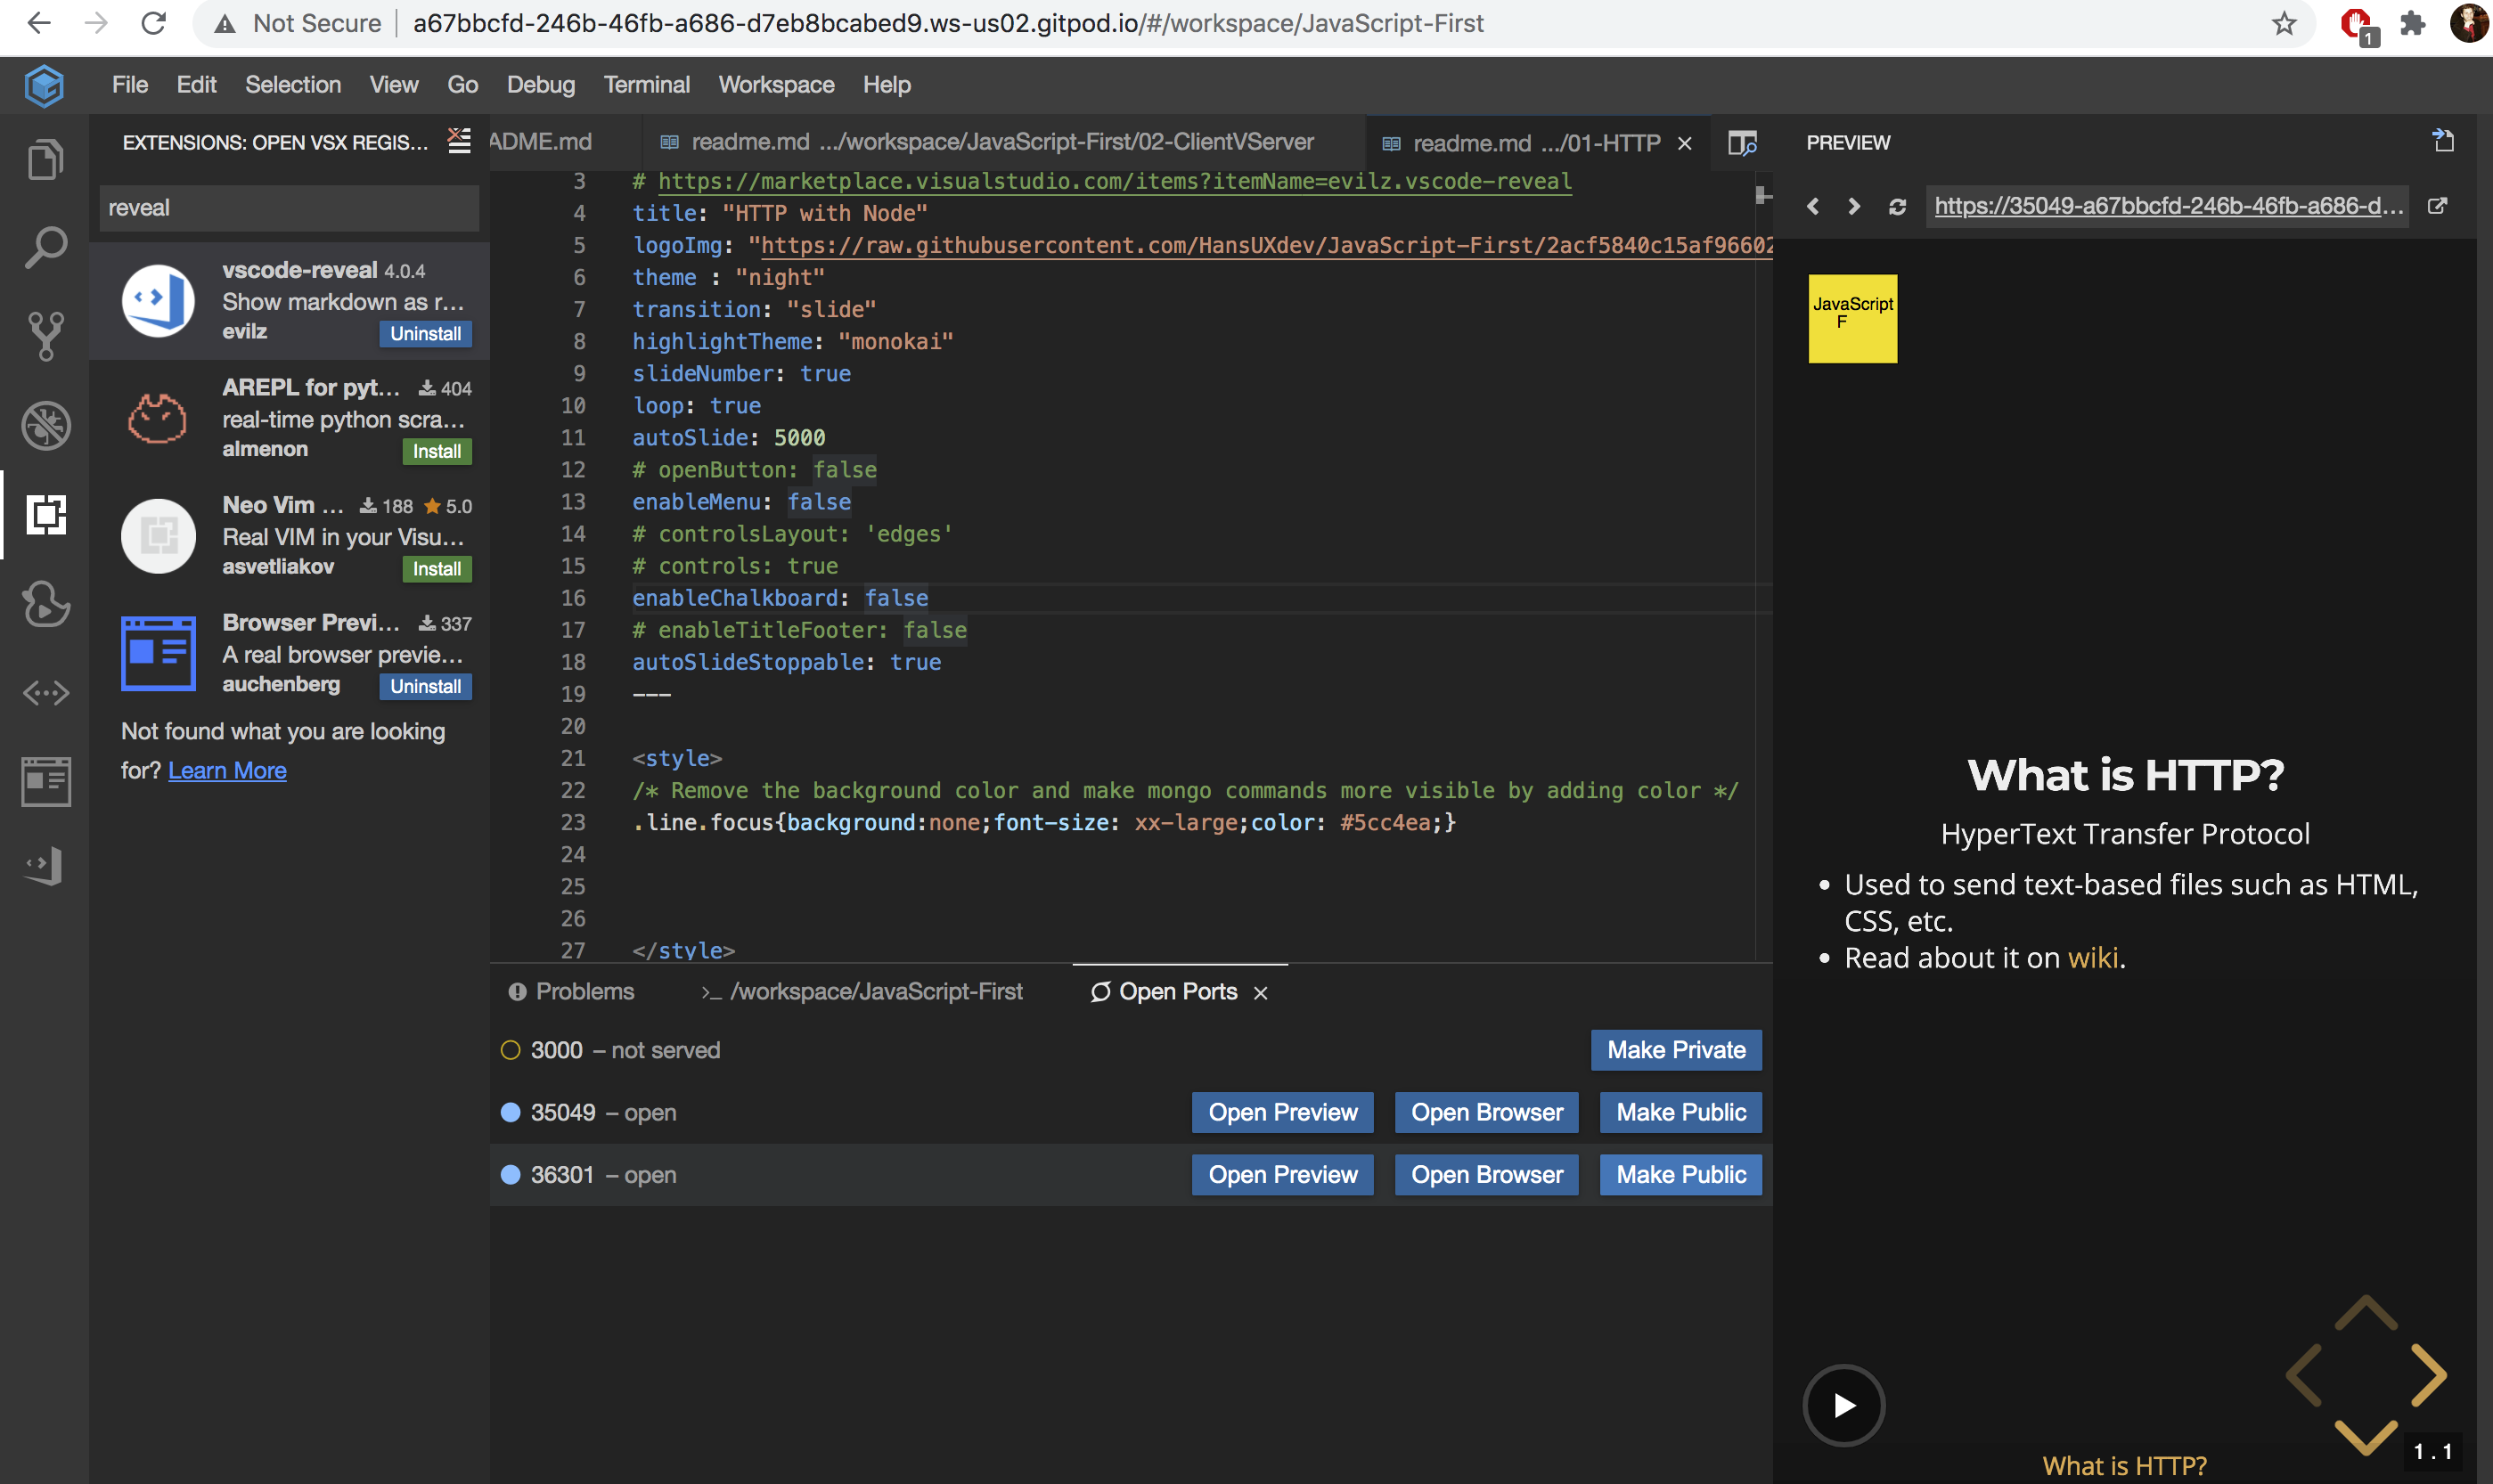Click the Learn More link

pos(227,770)
